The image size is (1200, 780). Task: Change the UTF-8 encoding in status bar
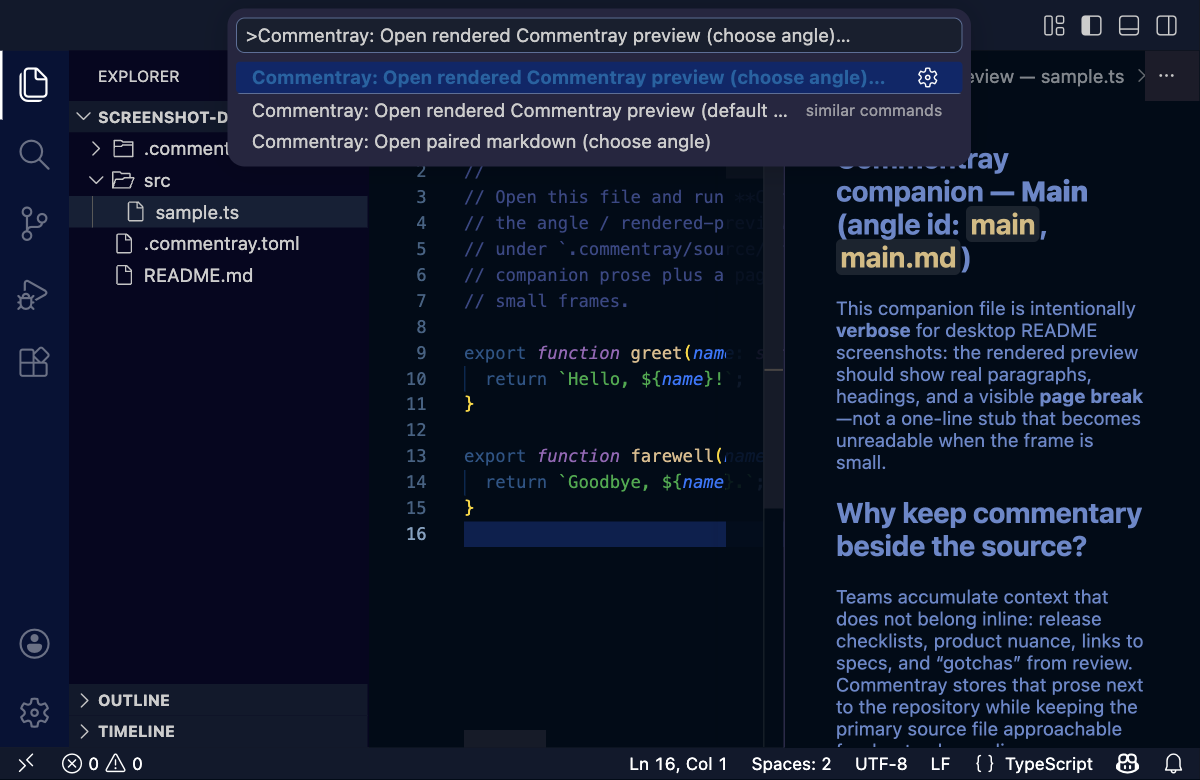(881, 764)
